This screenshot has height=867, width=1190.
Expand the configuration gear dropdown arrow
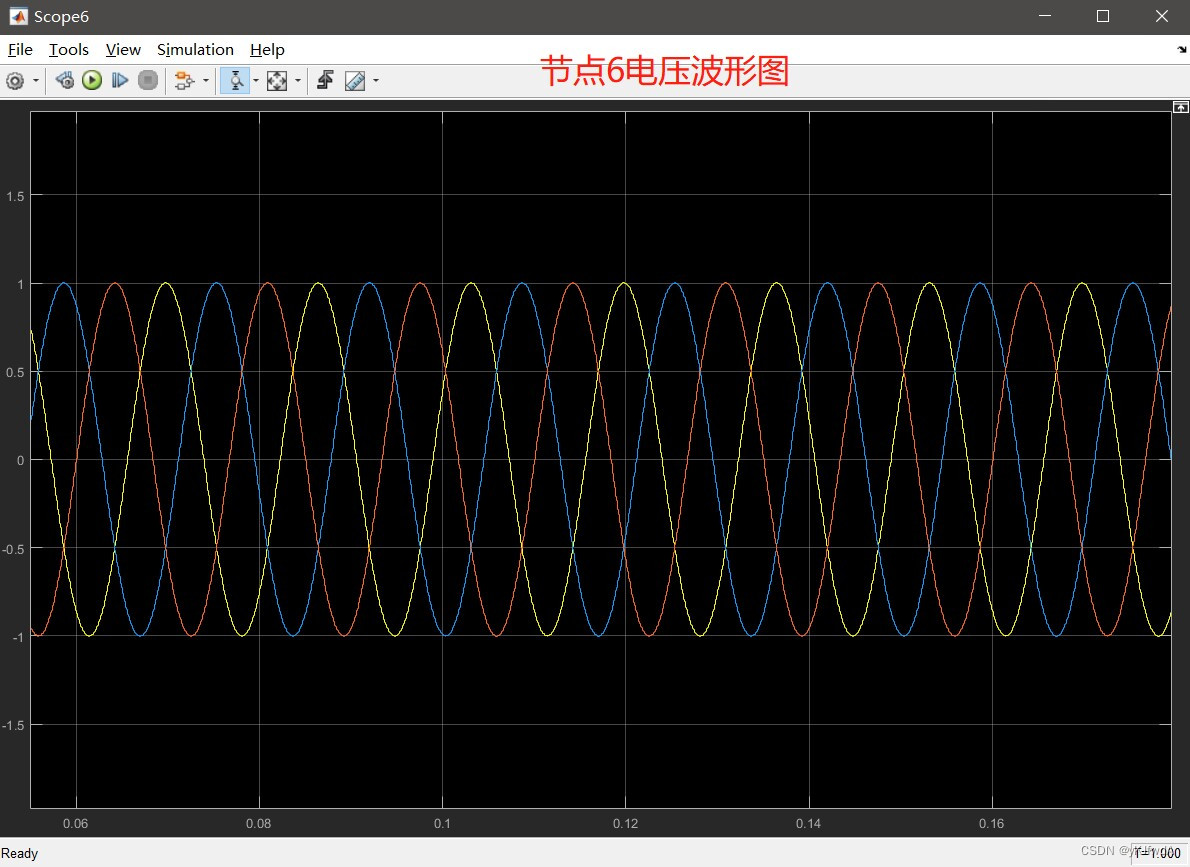(x=36, y=80)
